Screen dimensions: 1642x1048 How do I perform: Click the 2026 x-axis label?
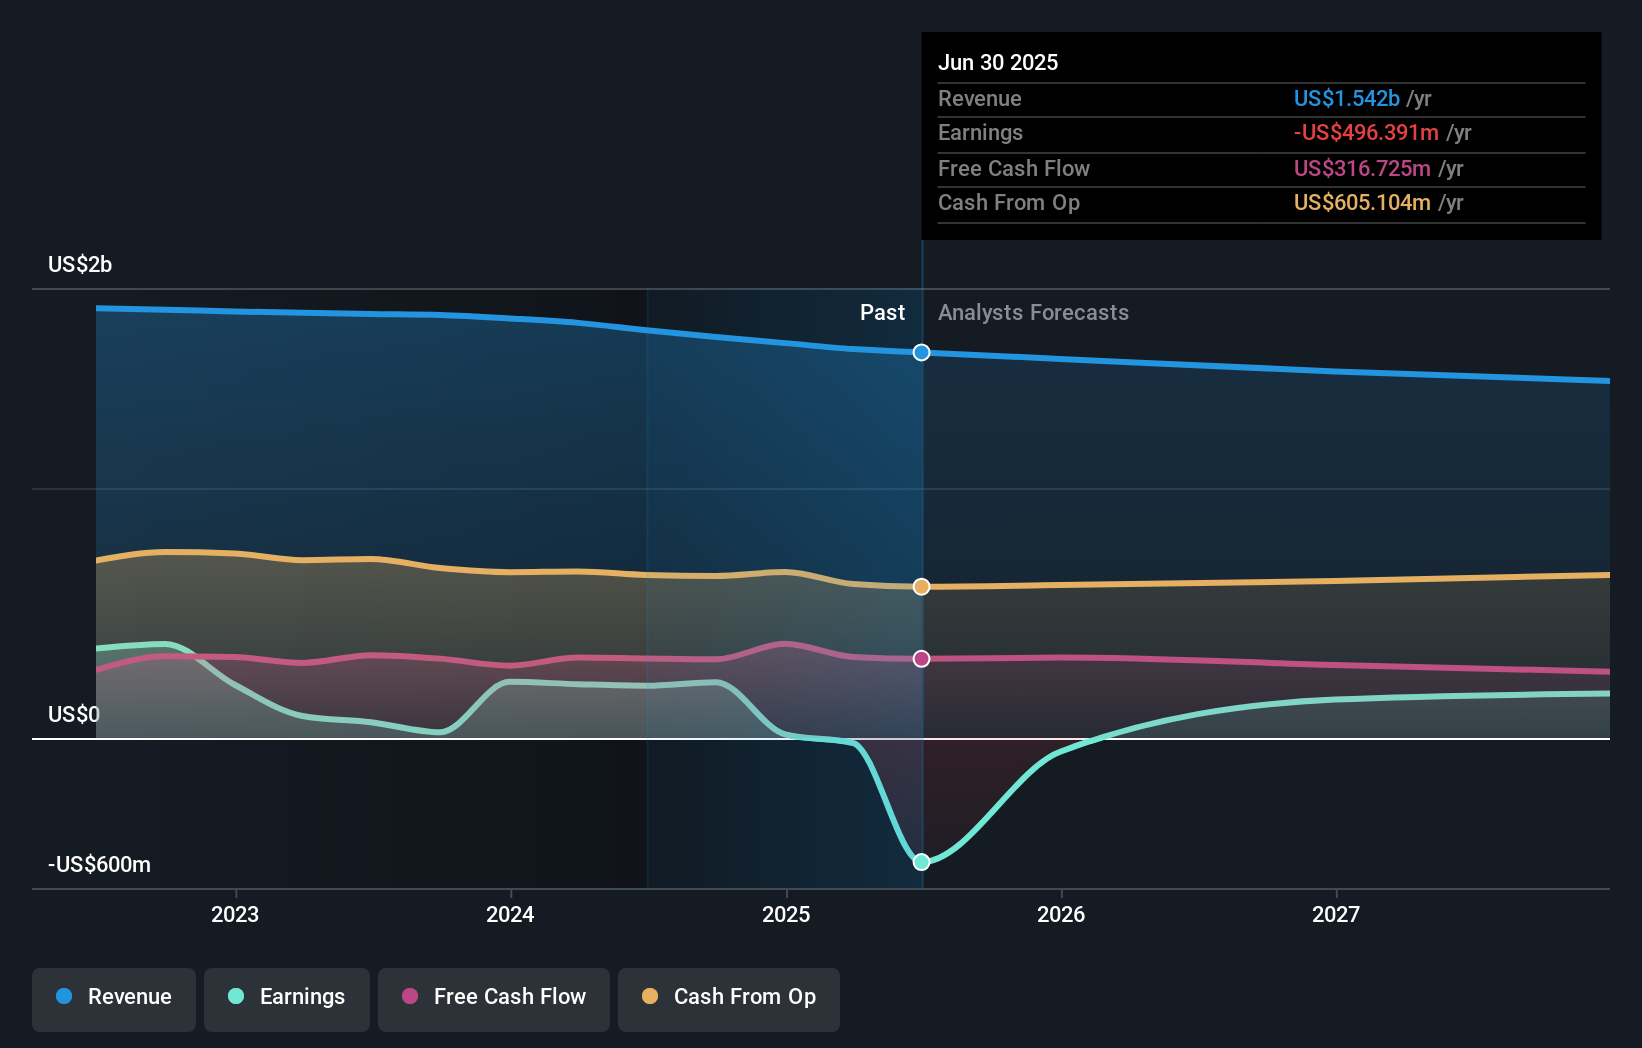(x=1061, y=914)
